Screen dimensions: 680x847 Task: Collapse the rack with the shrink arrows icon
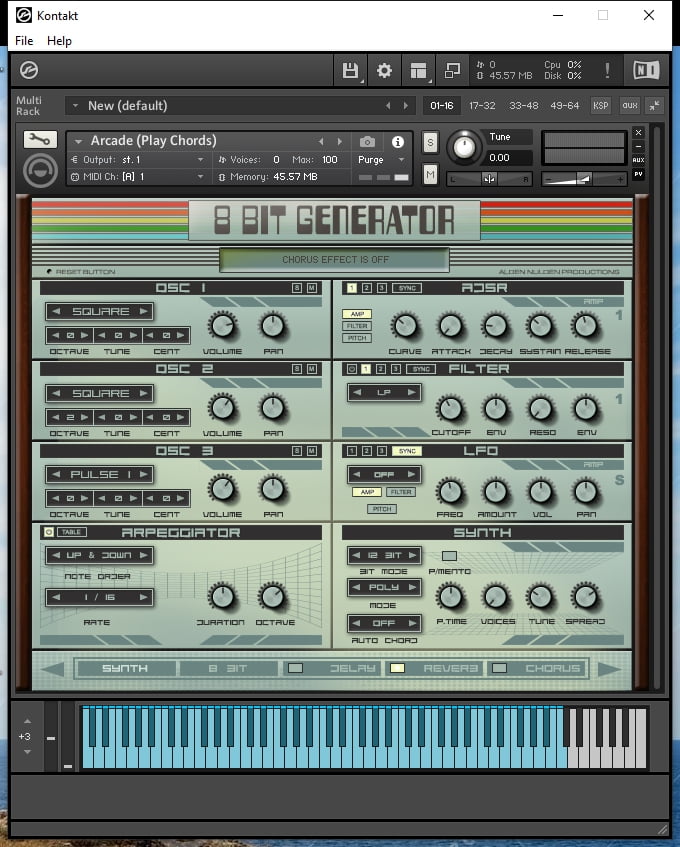click(x=655, y=106)
